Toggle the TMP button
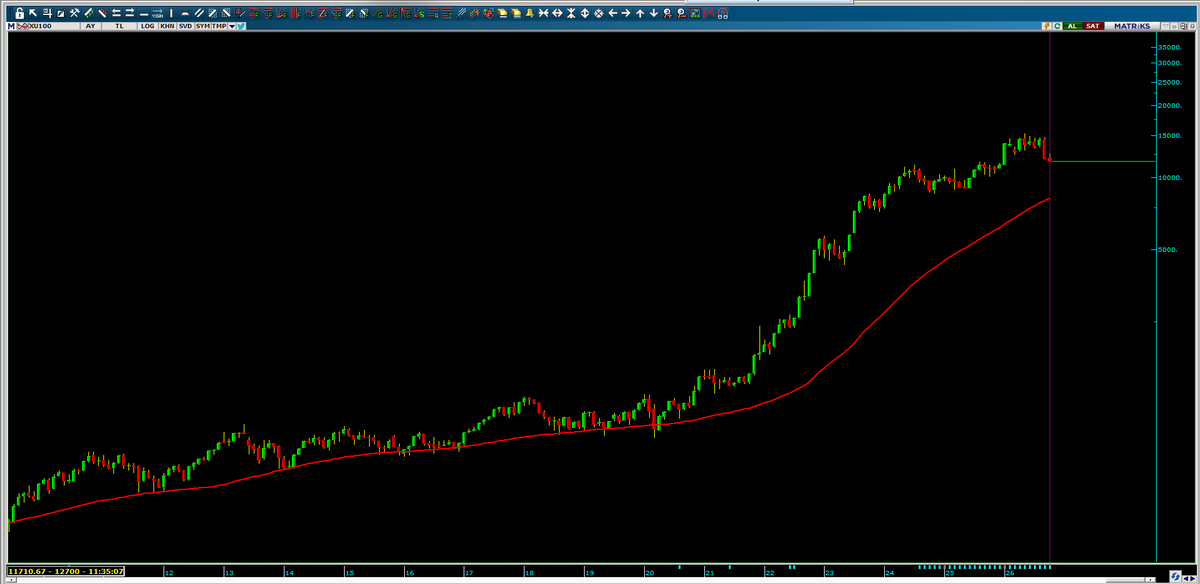This screenshot has width=1200, height=584. click(x=219, y=26)
